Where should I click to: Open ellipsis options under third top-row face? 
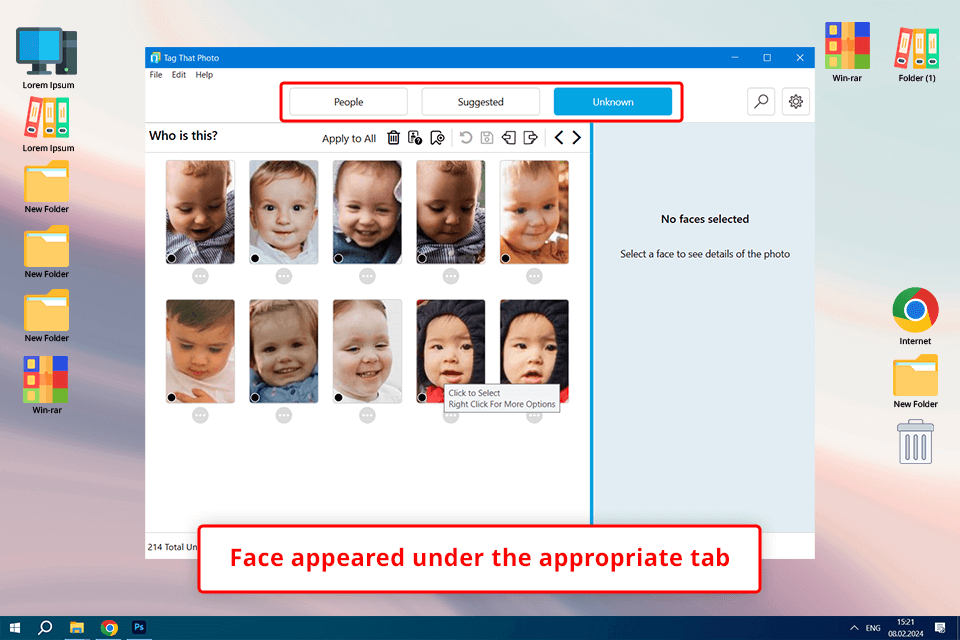(x=367, y=276)
